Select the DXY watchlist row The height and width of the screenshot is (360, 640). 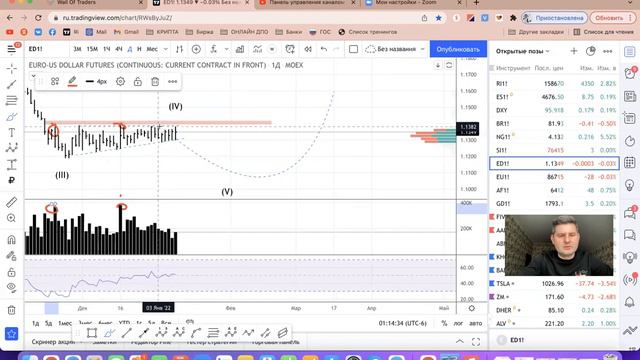click(554, 110)
